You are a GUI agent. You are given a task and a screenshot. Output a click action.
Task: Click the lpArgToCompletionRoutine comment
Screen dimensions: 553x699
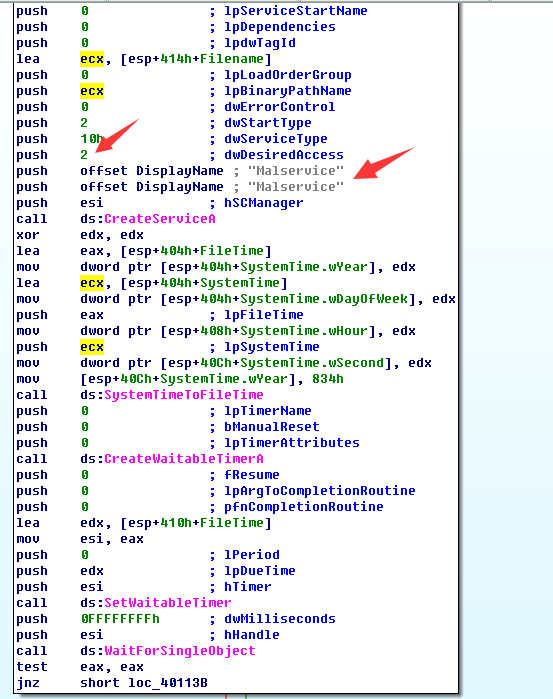320,491
